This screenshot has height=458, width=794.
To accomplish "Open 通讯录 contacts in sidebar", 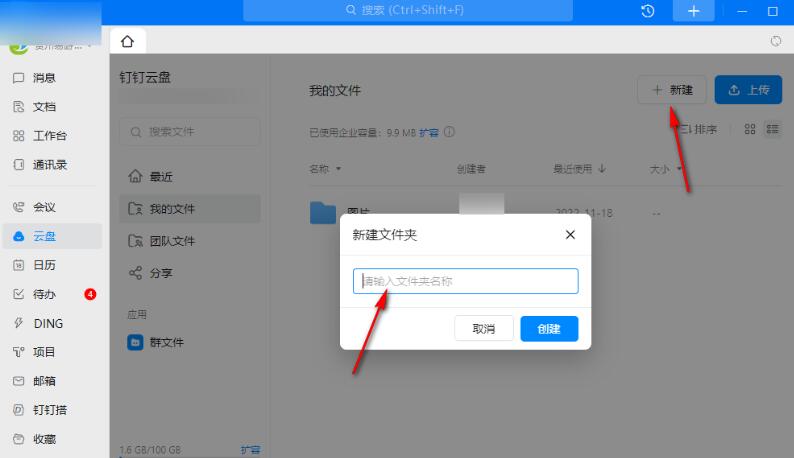I will pyautogui.click(x=49, y=165).
